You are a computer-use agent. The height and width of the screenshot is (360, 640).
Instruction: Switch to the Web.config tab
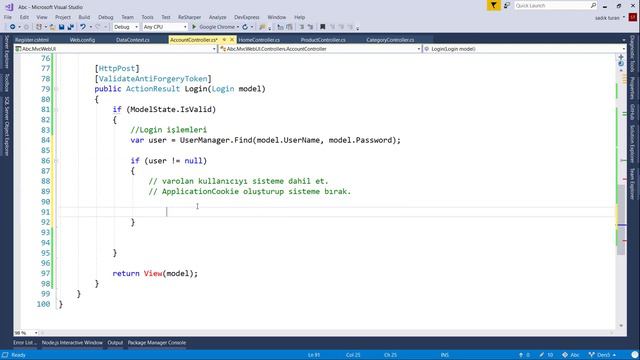point(82,40)
